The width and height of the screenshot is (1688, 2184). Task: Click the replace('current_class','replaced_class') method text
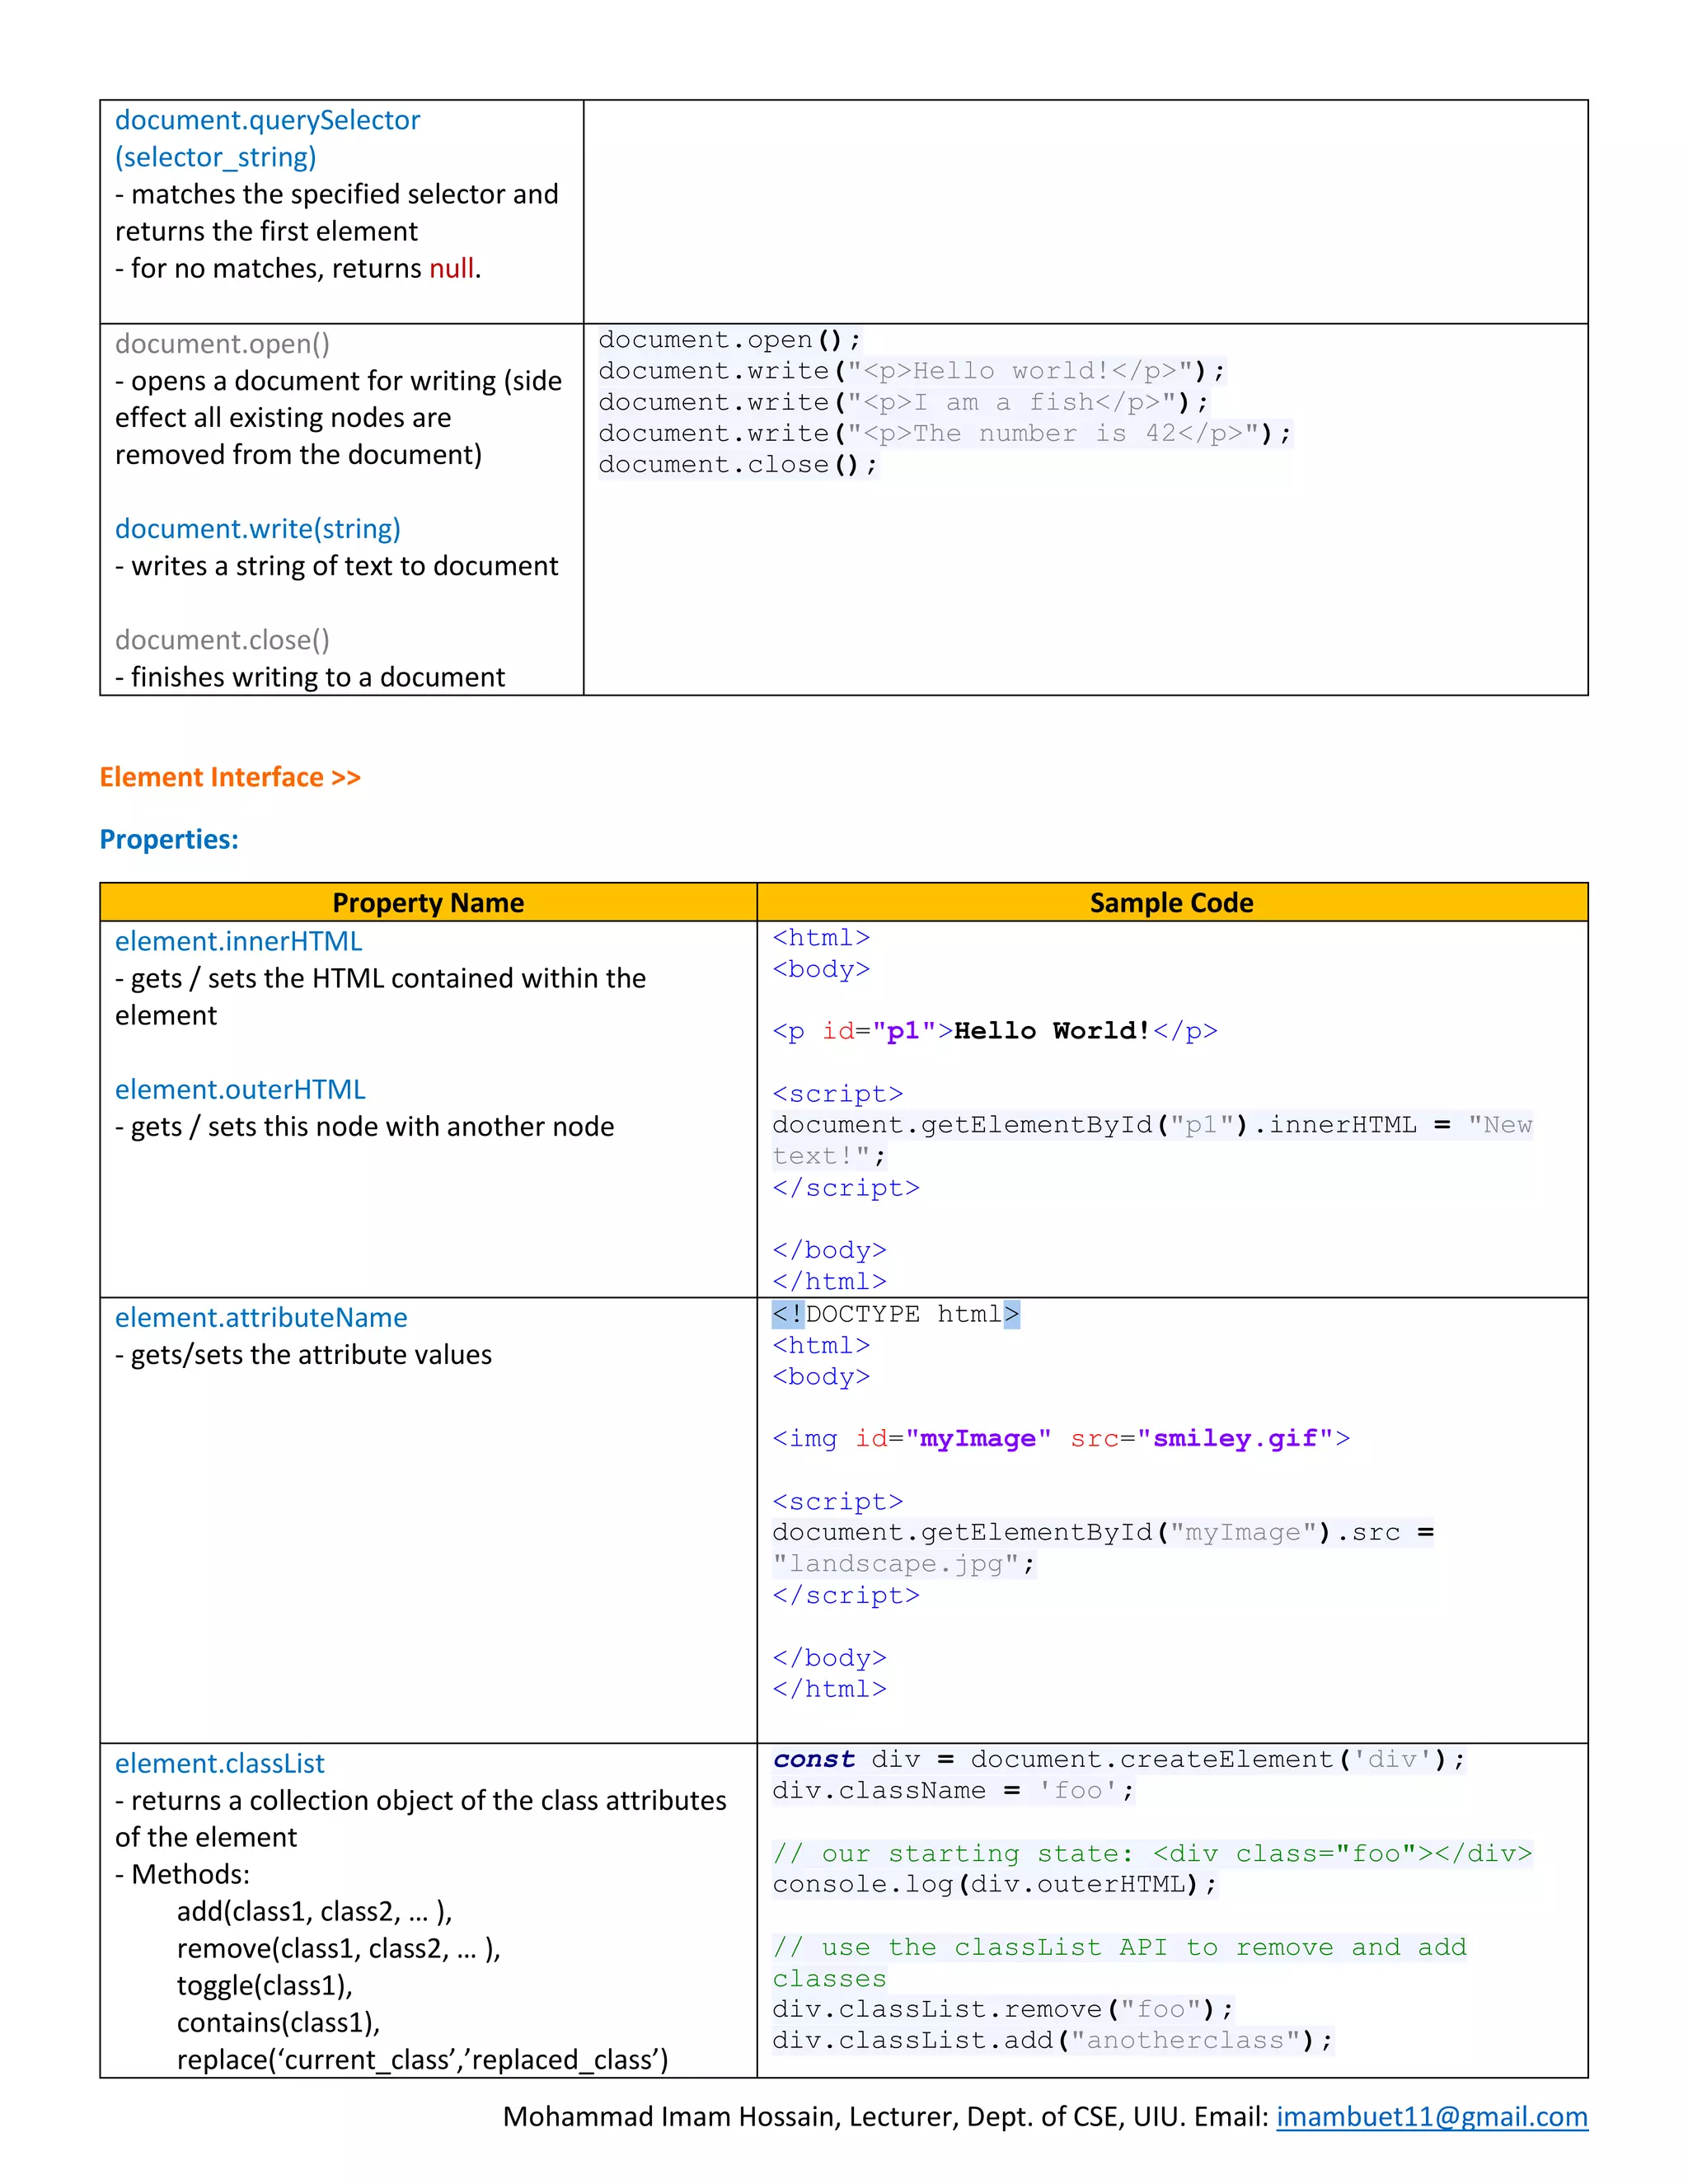422,2059
